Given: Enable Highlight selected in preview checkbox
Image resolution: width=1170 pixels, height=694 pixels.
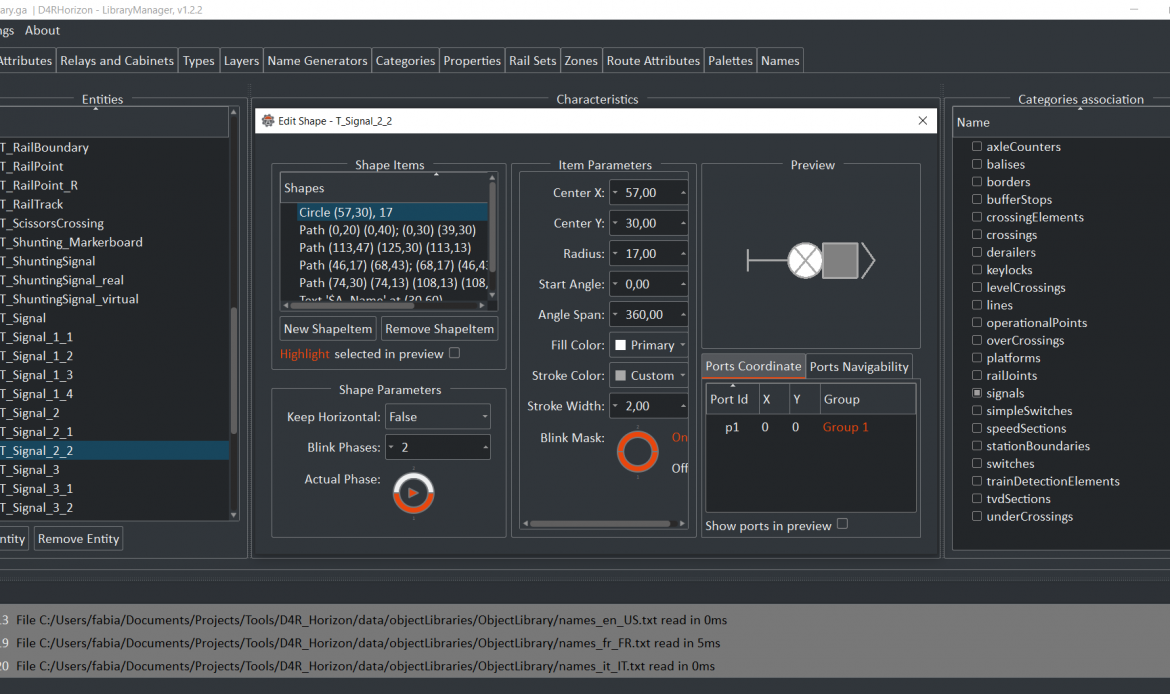Looking at the screenshot, I should (455, 353).
